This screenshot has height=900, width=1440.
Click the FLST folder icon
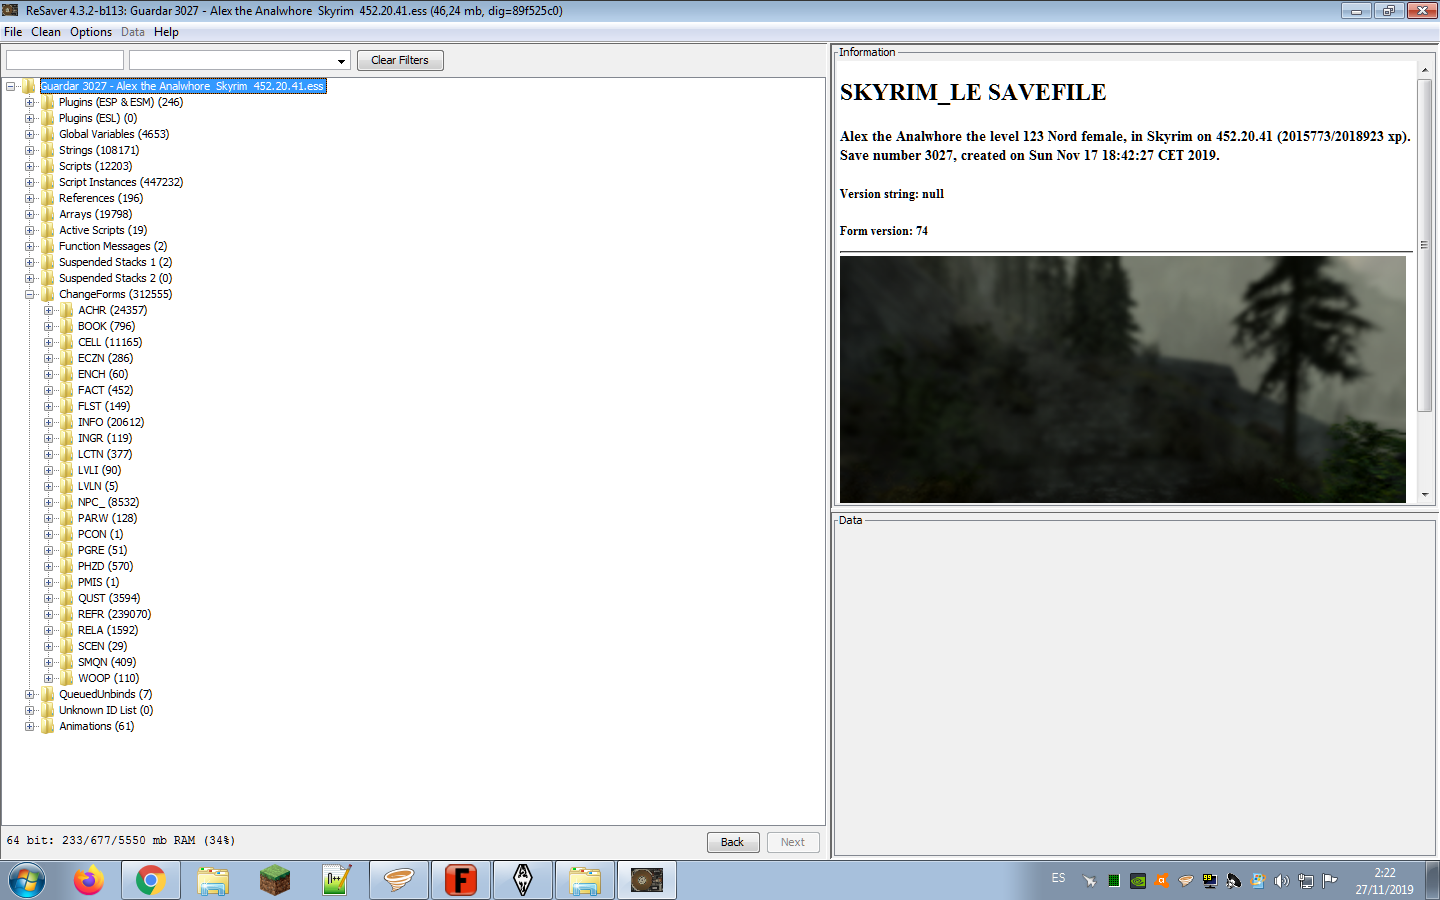pyautogui.click(x=67, y=406)
